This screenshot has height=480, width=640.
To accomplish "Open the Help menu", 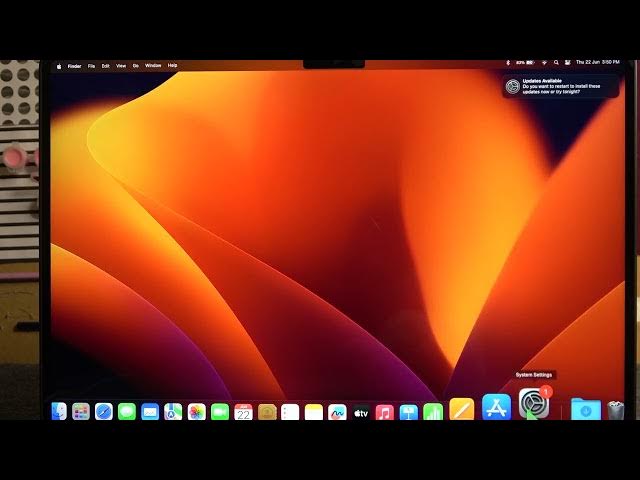I will click(x=173, y=65).
